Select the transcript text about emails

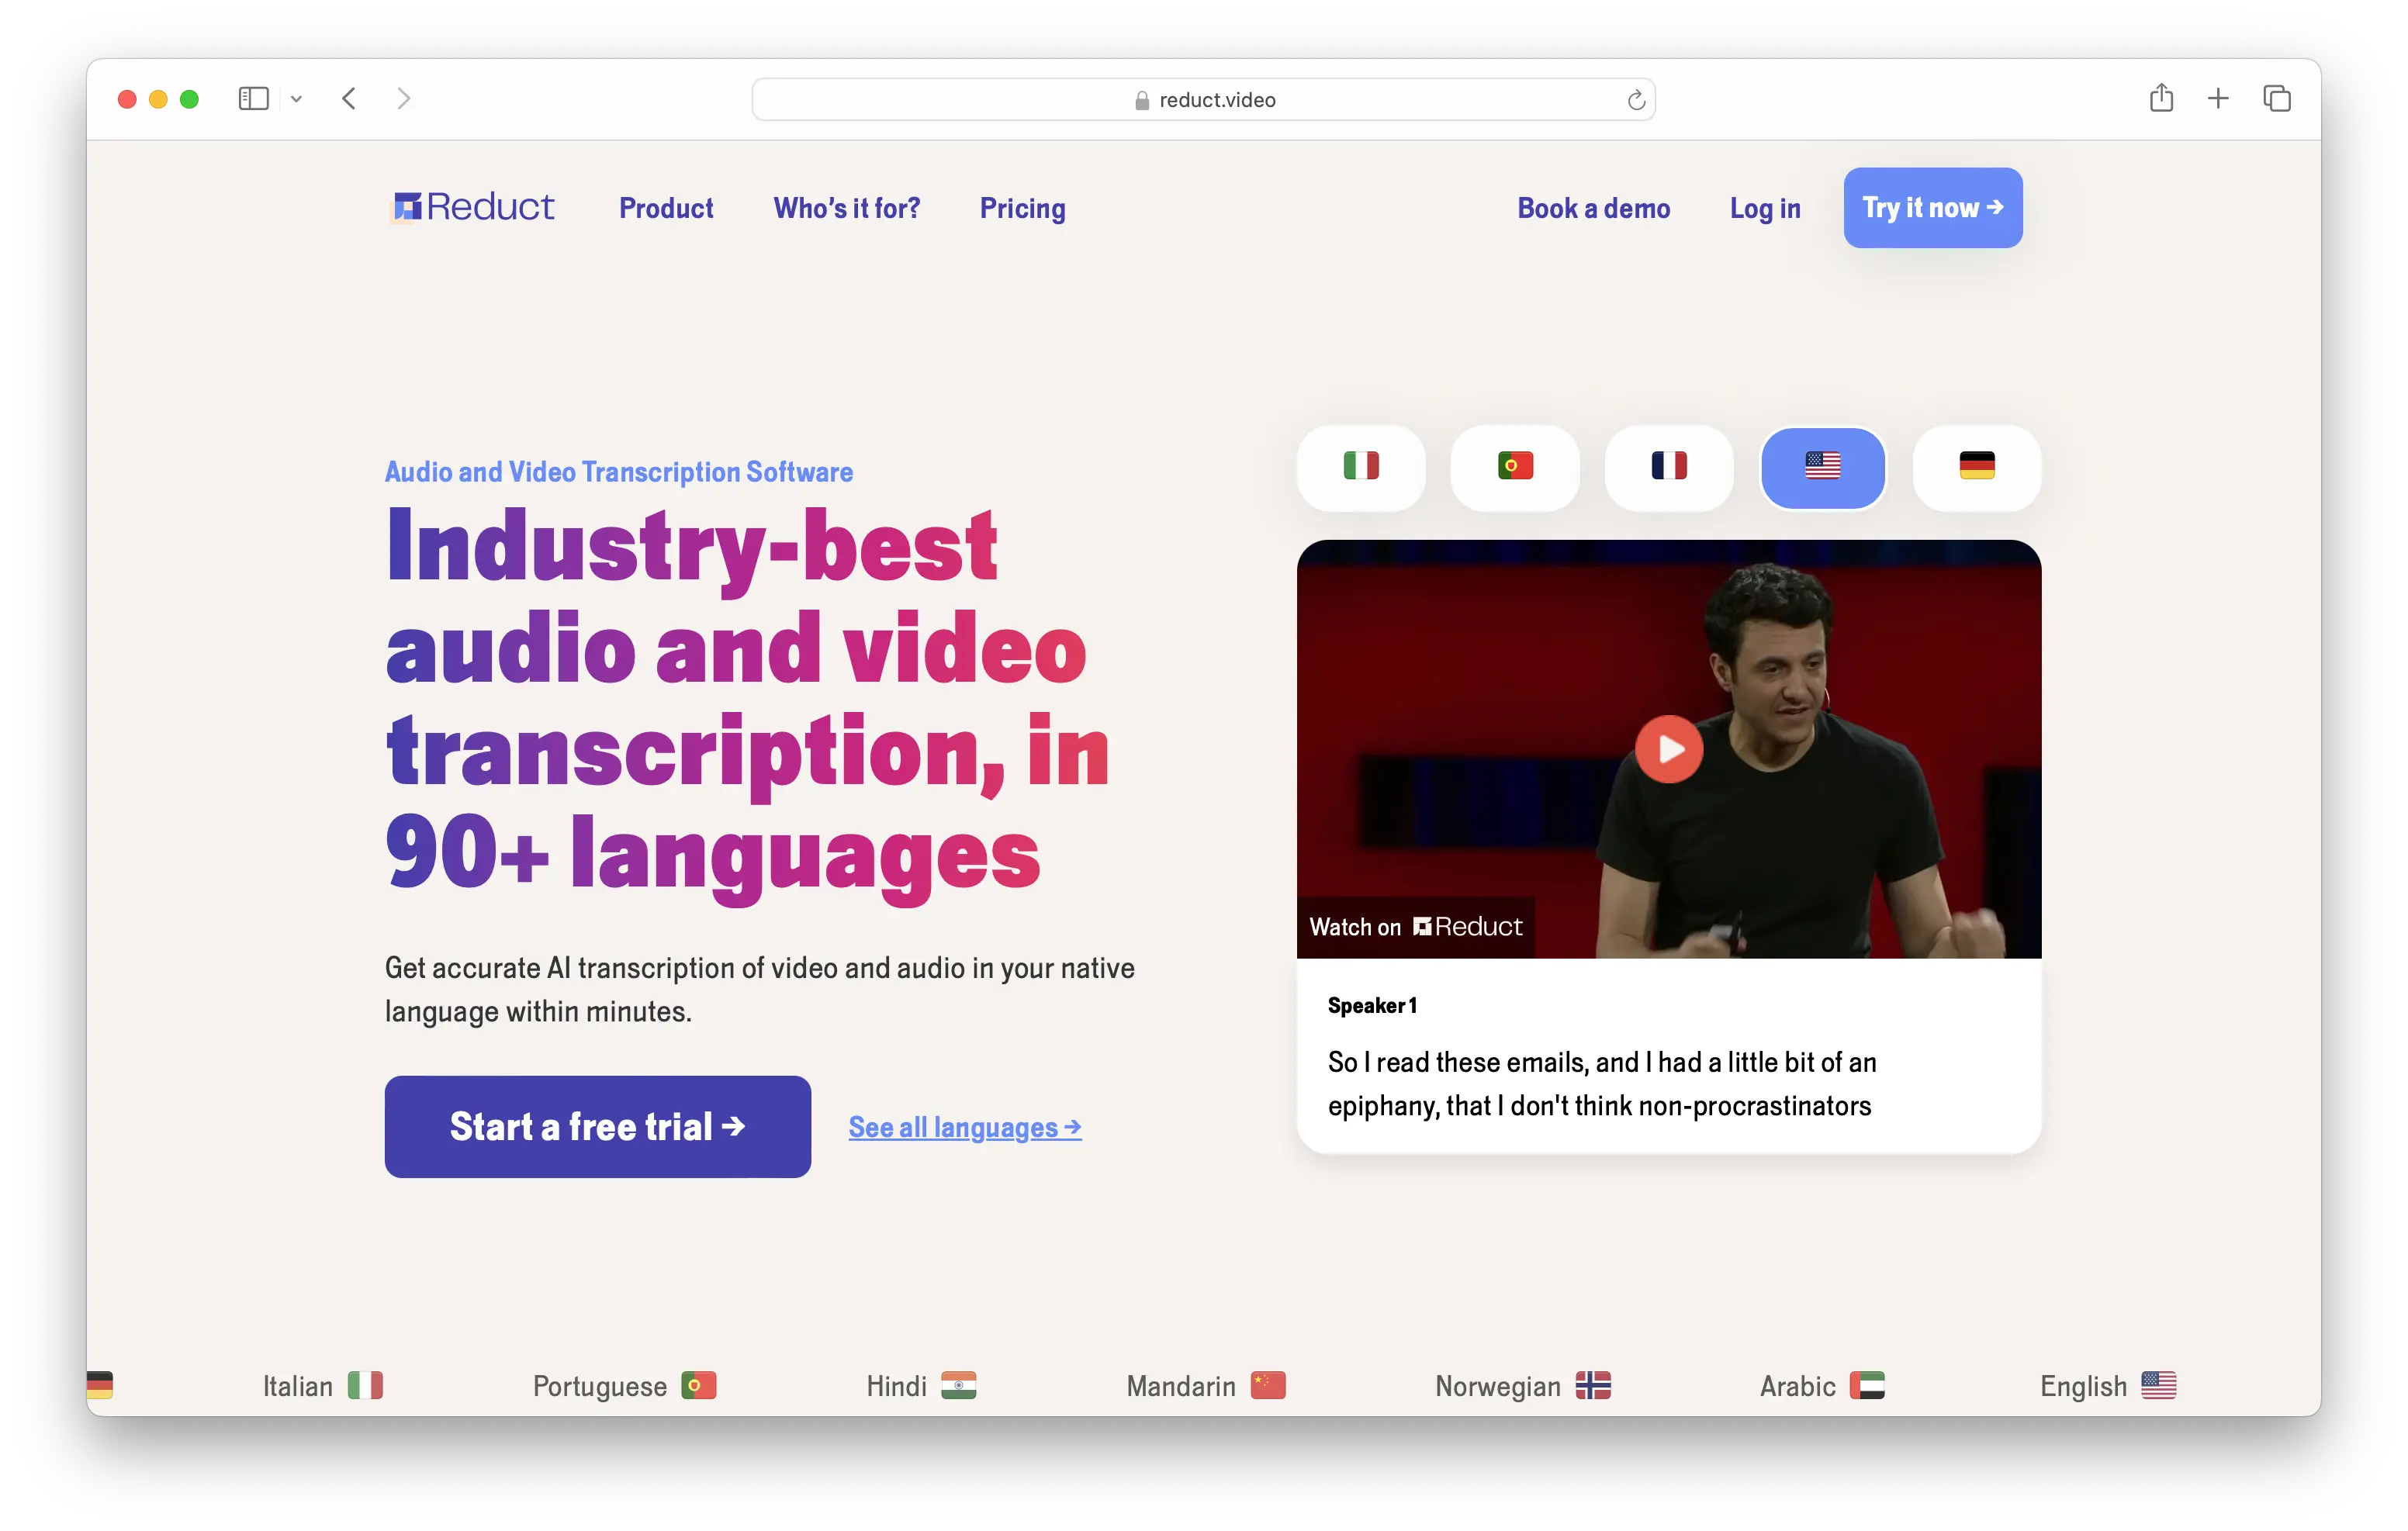tap(1601, 1083)
